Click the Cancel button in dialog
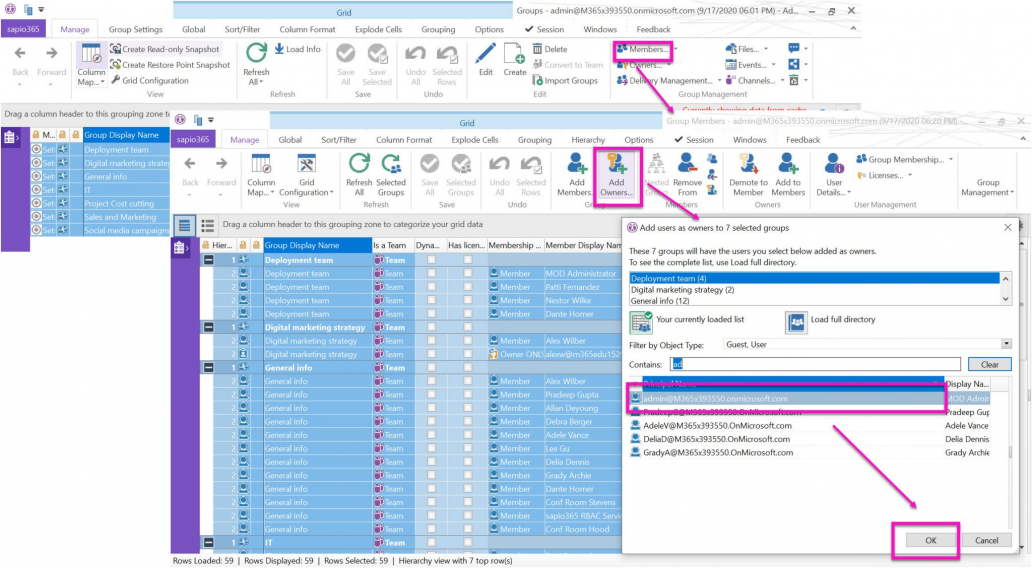The height and width of the screenshot is (568, 1032). coord(986,540)
